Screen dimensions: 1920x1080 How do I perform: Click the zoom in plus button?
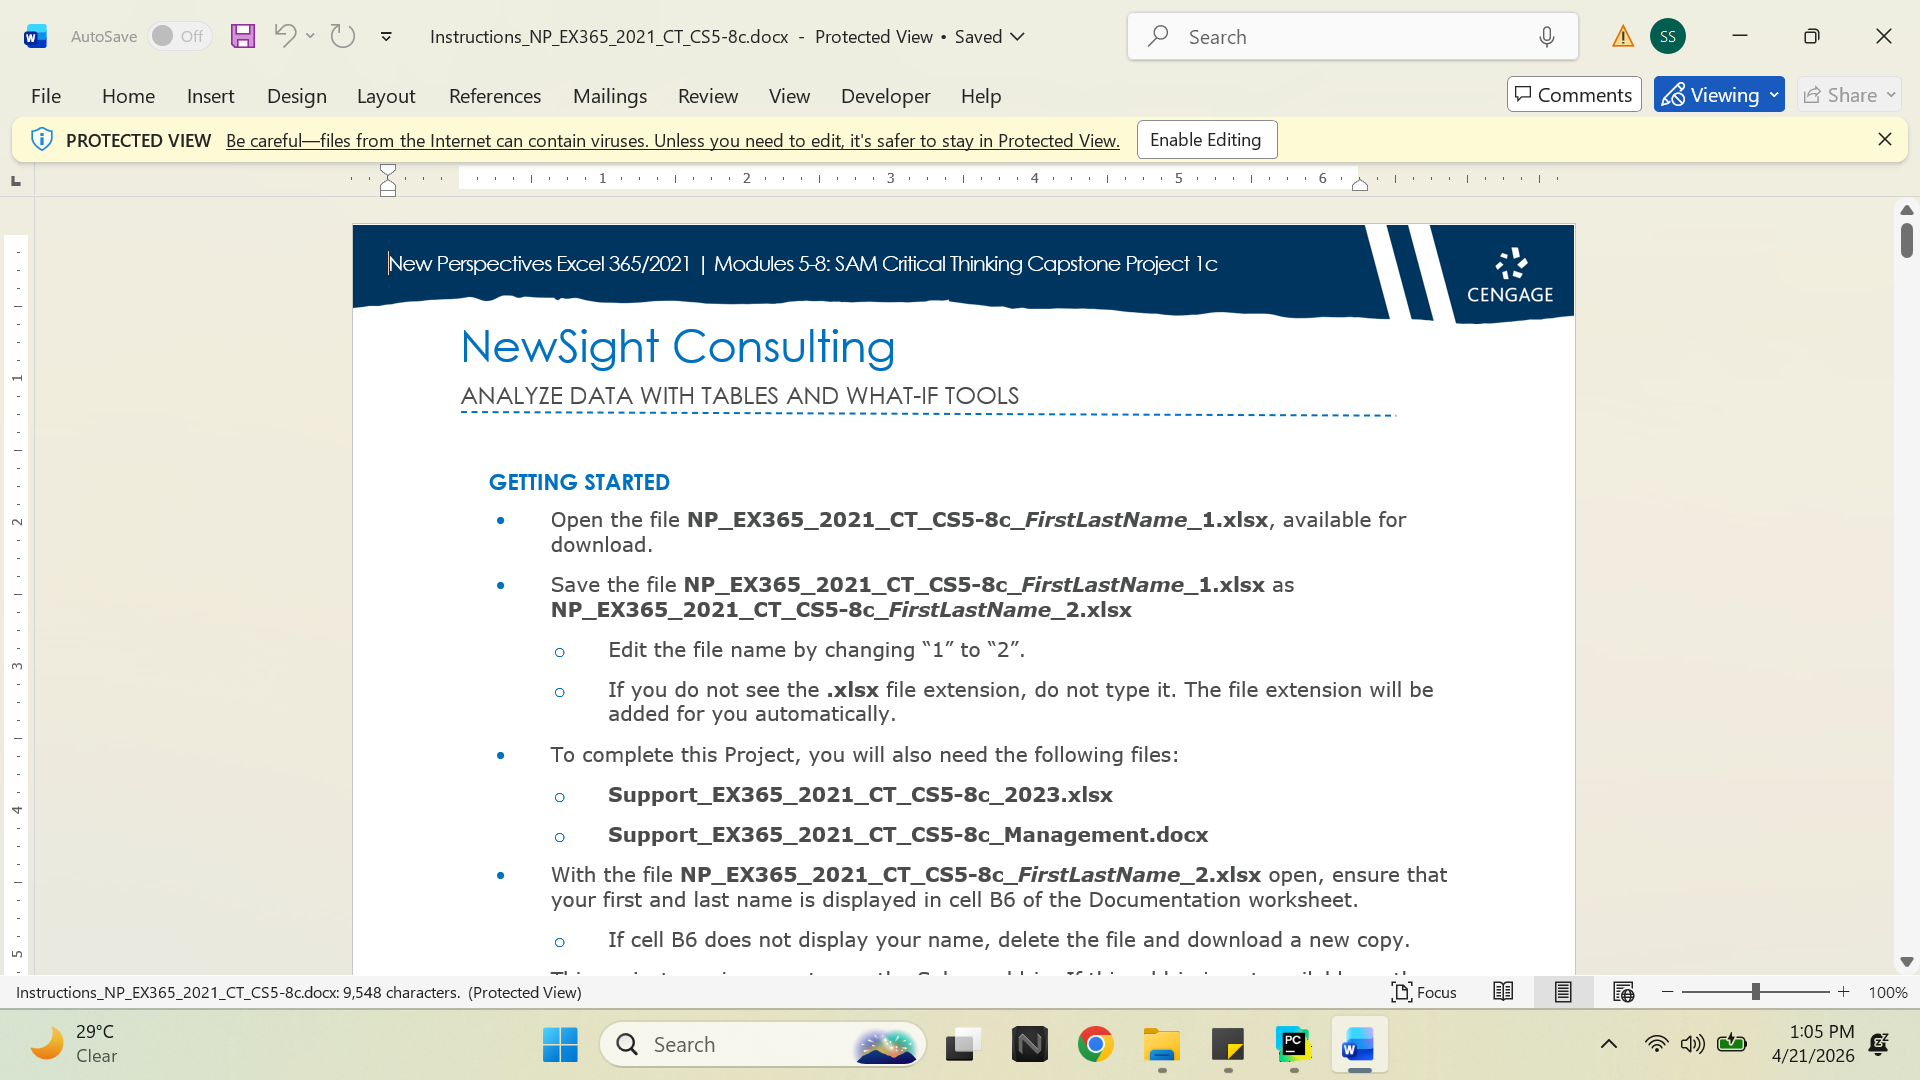pos(1844,992)
